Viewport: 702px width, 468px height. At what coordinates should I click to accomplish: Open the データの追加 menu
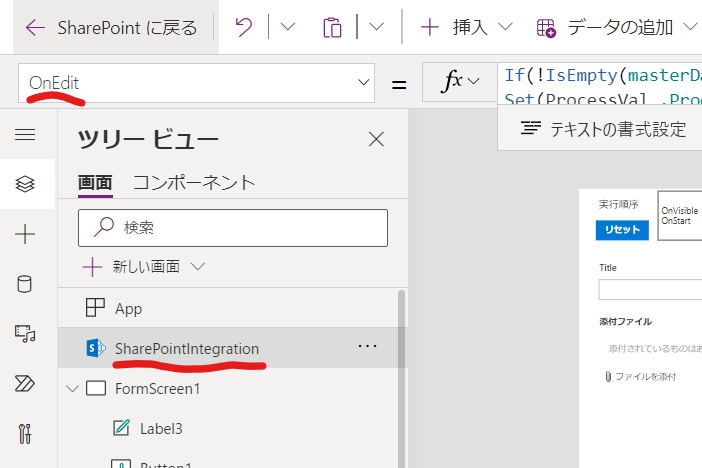(x=620, y=27)
